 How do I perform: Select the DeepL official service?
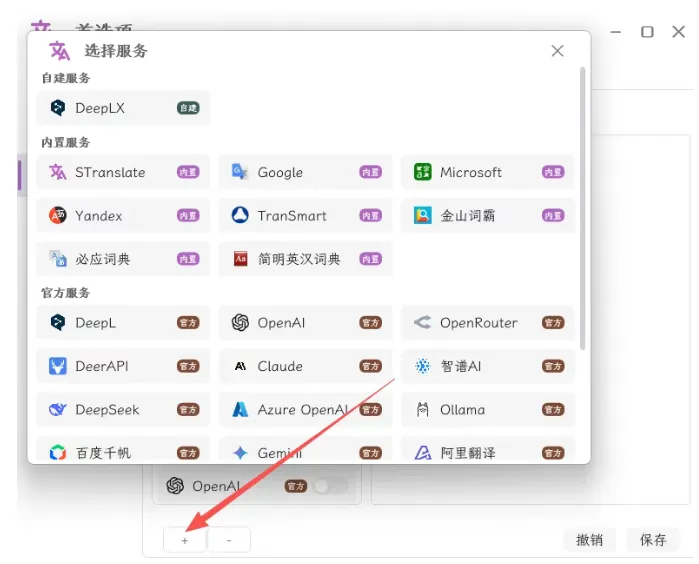[x=123, y=323]
